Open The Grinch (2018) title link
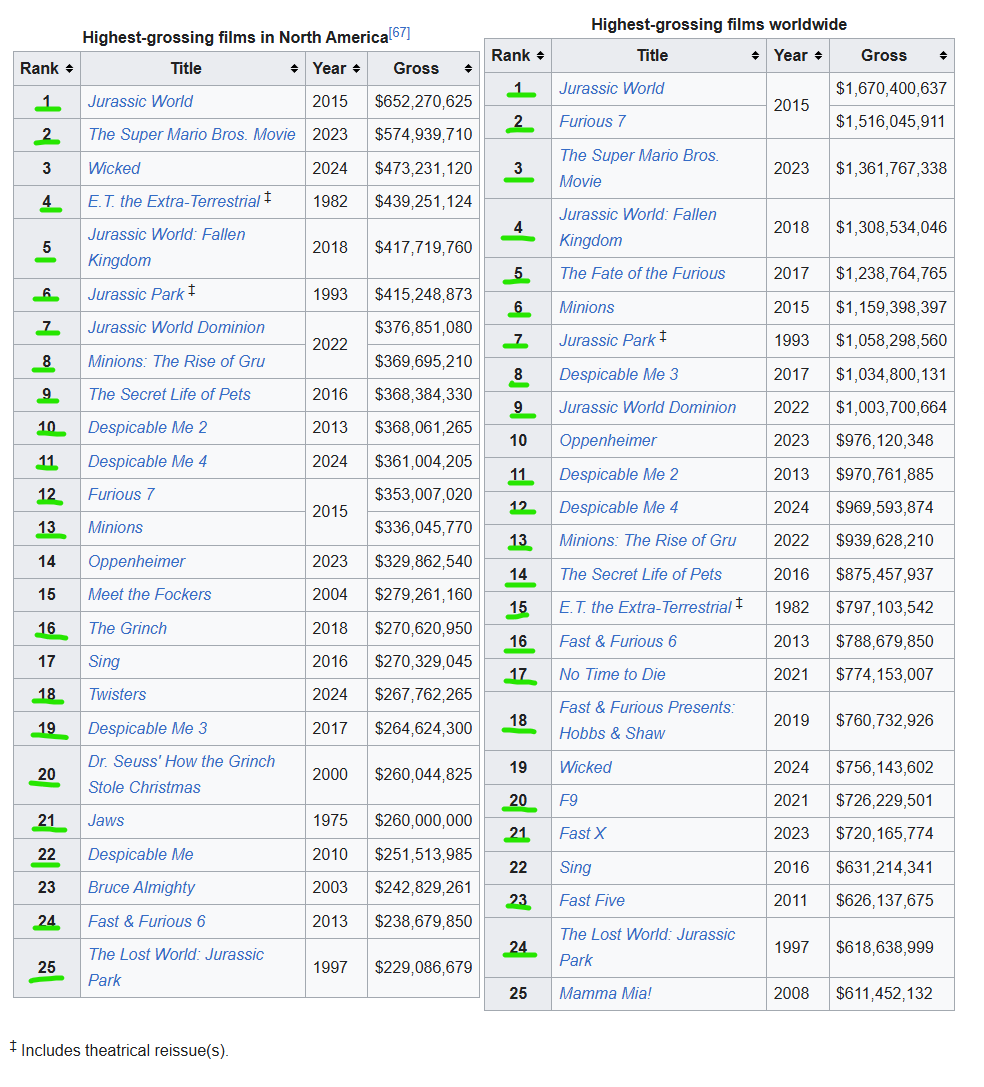The height and width of the screenshot is (1087, 984). click(x=128, y=629)
